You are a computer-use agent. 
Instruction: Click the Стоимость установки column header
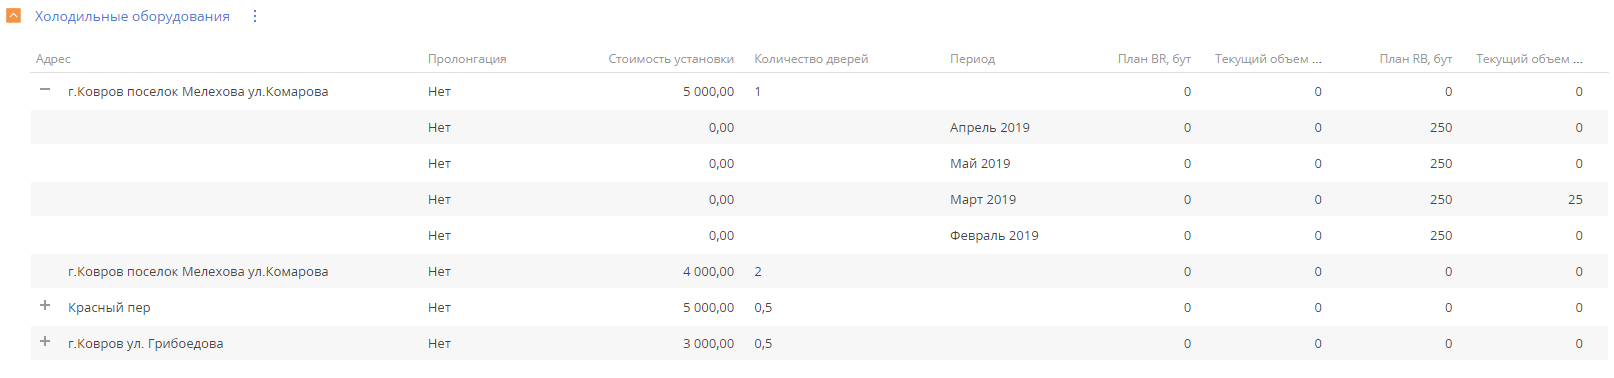click(x=671, y=59)
